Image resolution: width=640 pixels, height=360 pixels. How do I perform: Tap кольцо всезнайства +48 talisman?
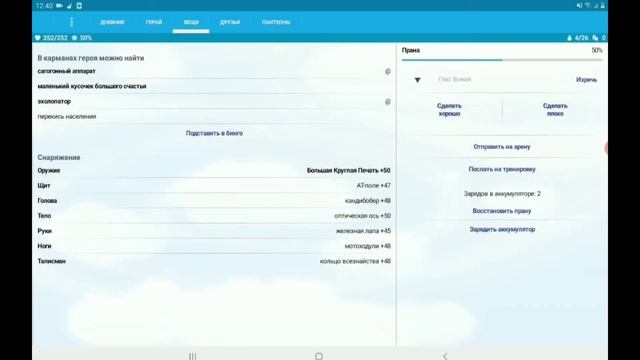355,261
